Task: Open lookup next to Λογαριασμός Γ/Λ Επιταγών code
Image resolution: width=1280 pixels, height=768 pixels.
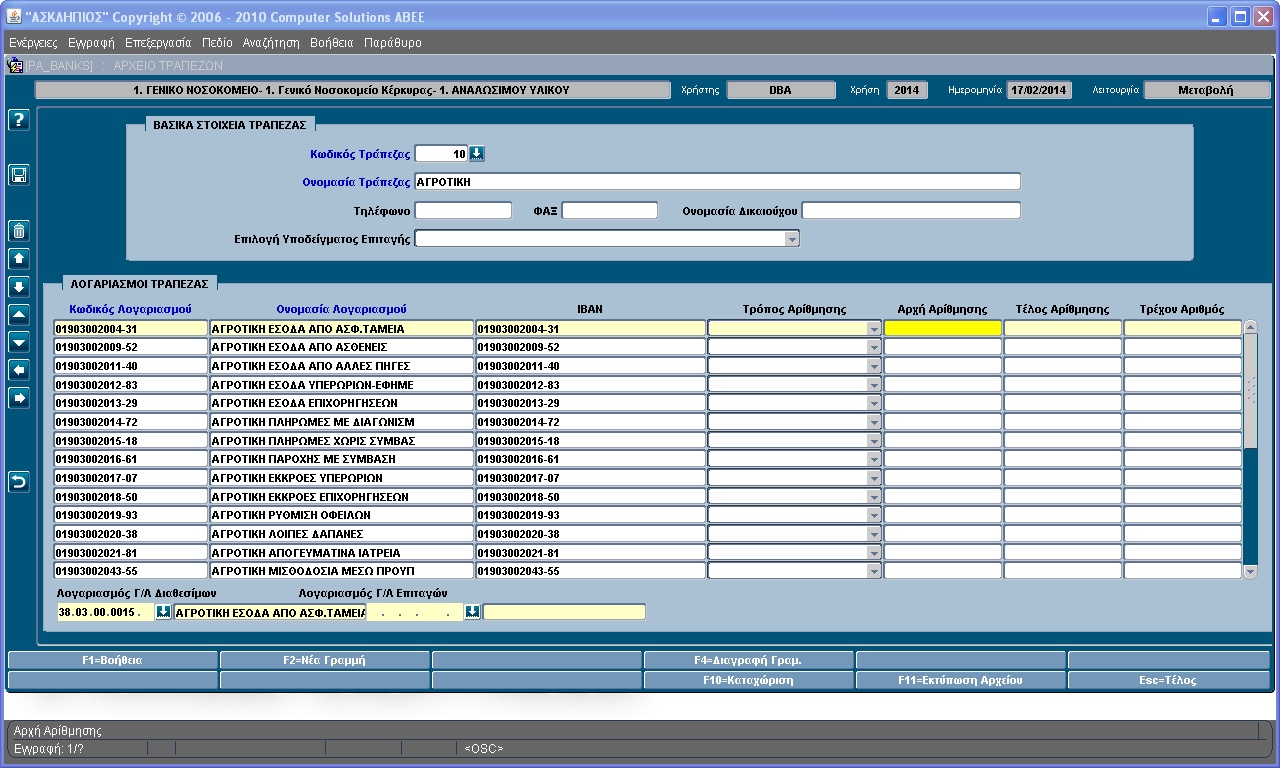Action: point(473,612)
